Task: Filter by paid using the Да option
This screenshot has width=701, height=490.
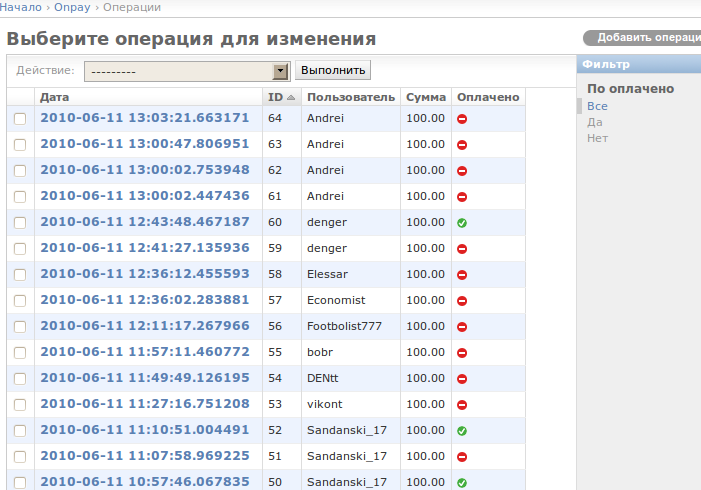Action: coord(595,122)
